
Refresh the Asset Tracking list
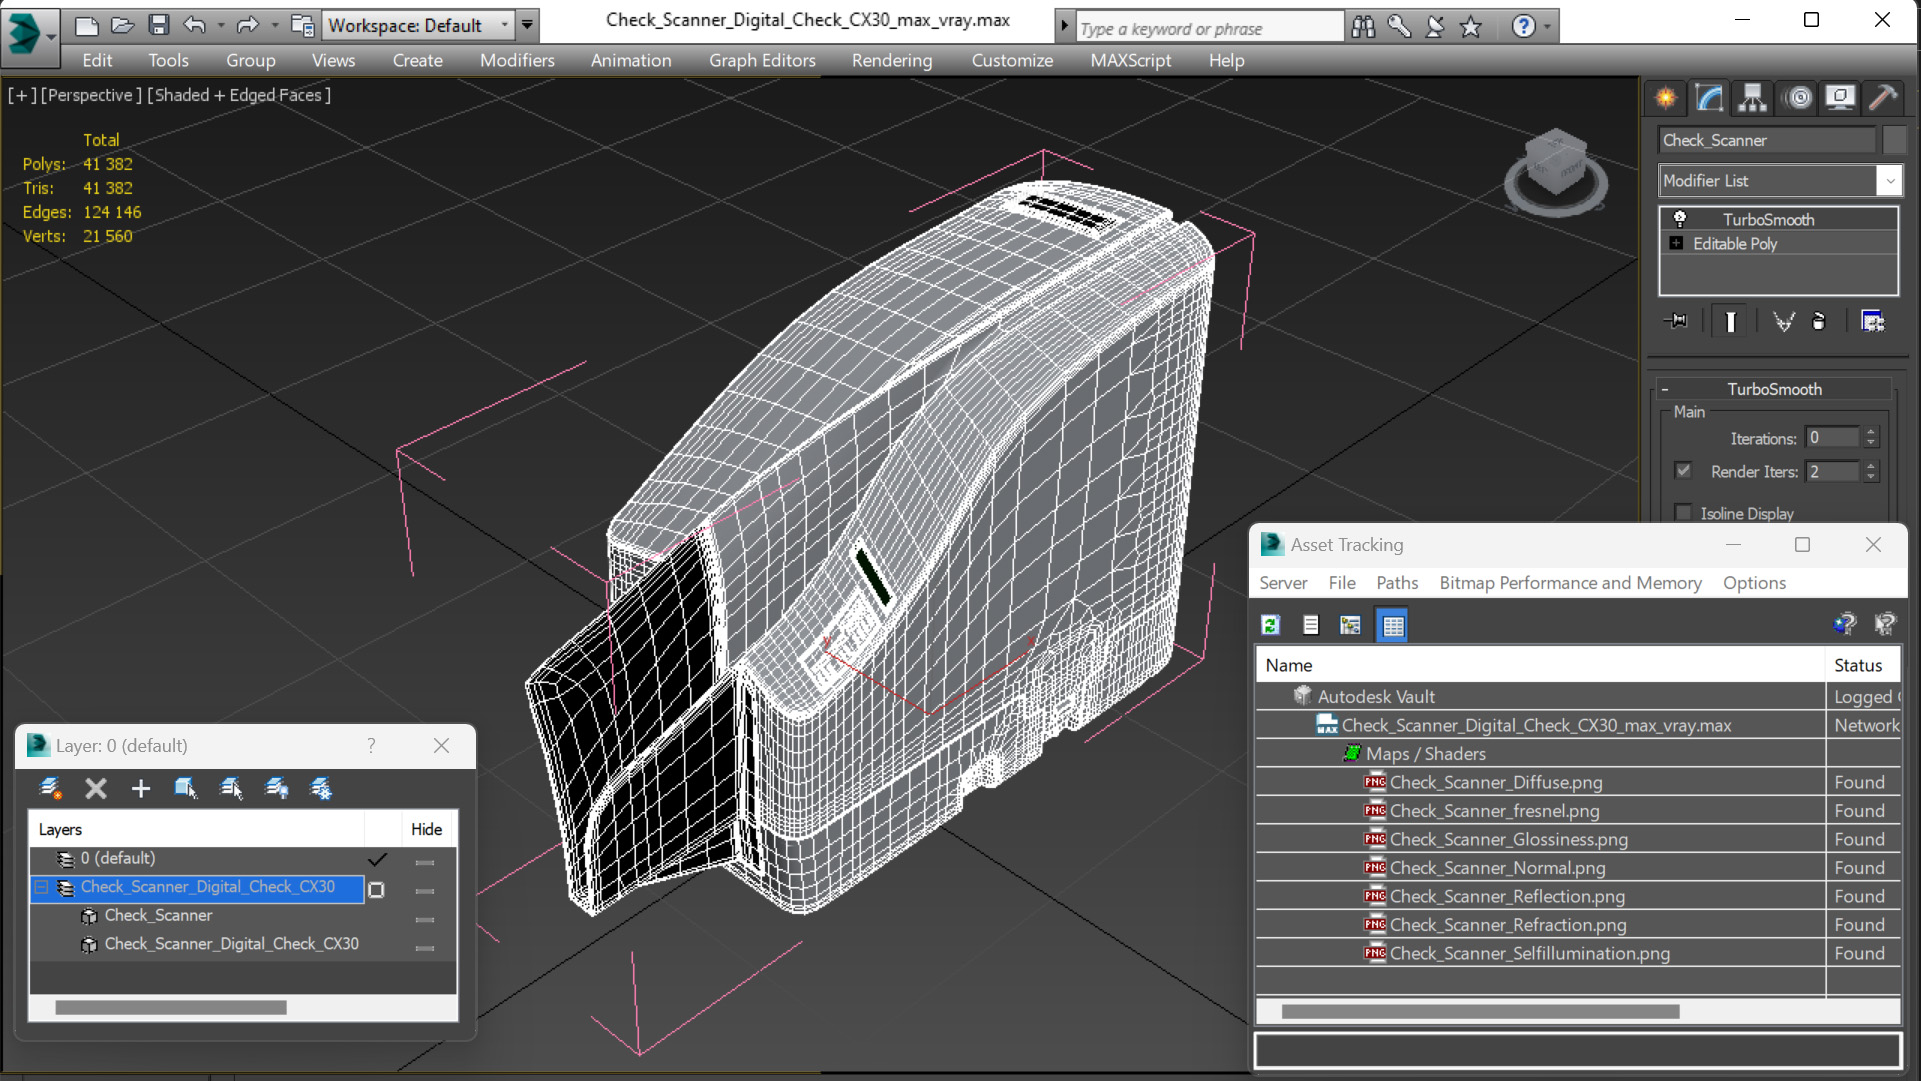(x=1271, y=625)
